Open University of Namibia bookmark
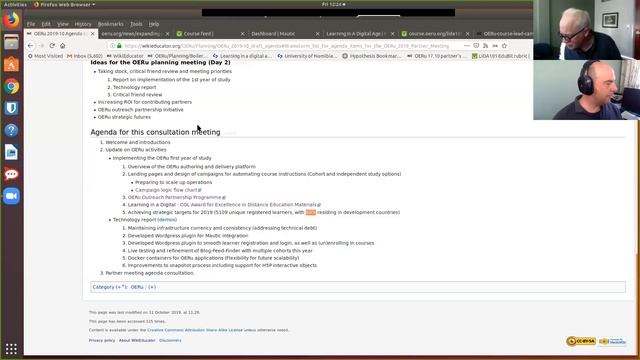This screenshot has height=360, width=640. coord(307,56)
